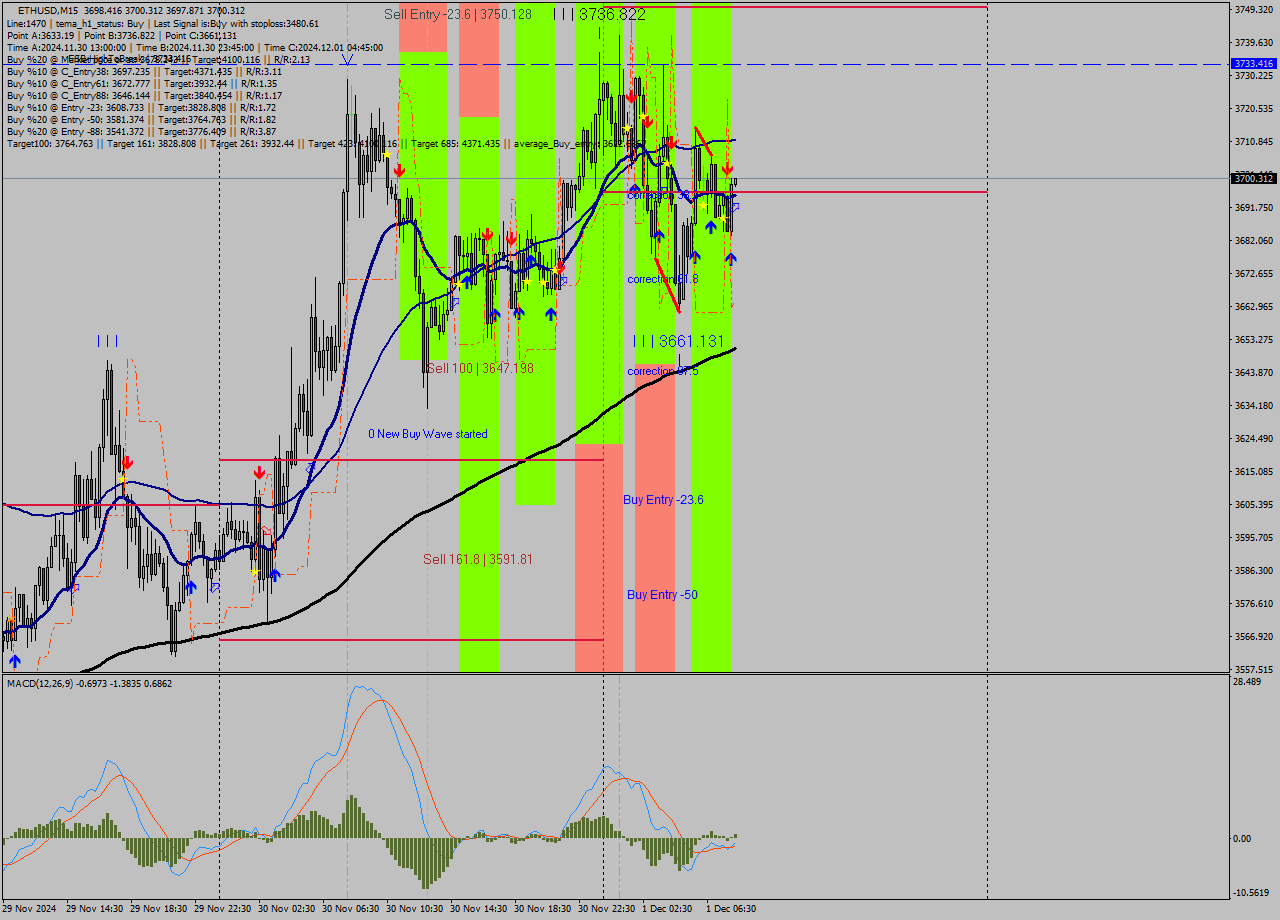
Task: Select the 'Buy %10 @ Entry -23: 3608.733' row
Action: click(x=141, y=107)
